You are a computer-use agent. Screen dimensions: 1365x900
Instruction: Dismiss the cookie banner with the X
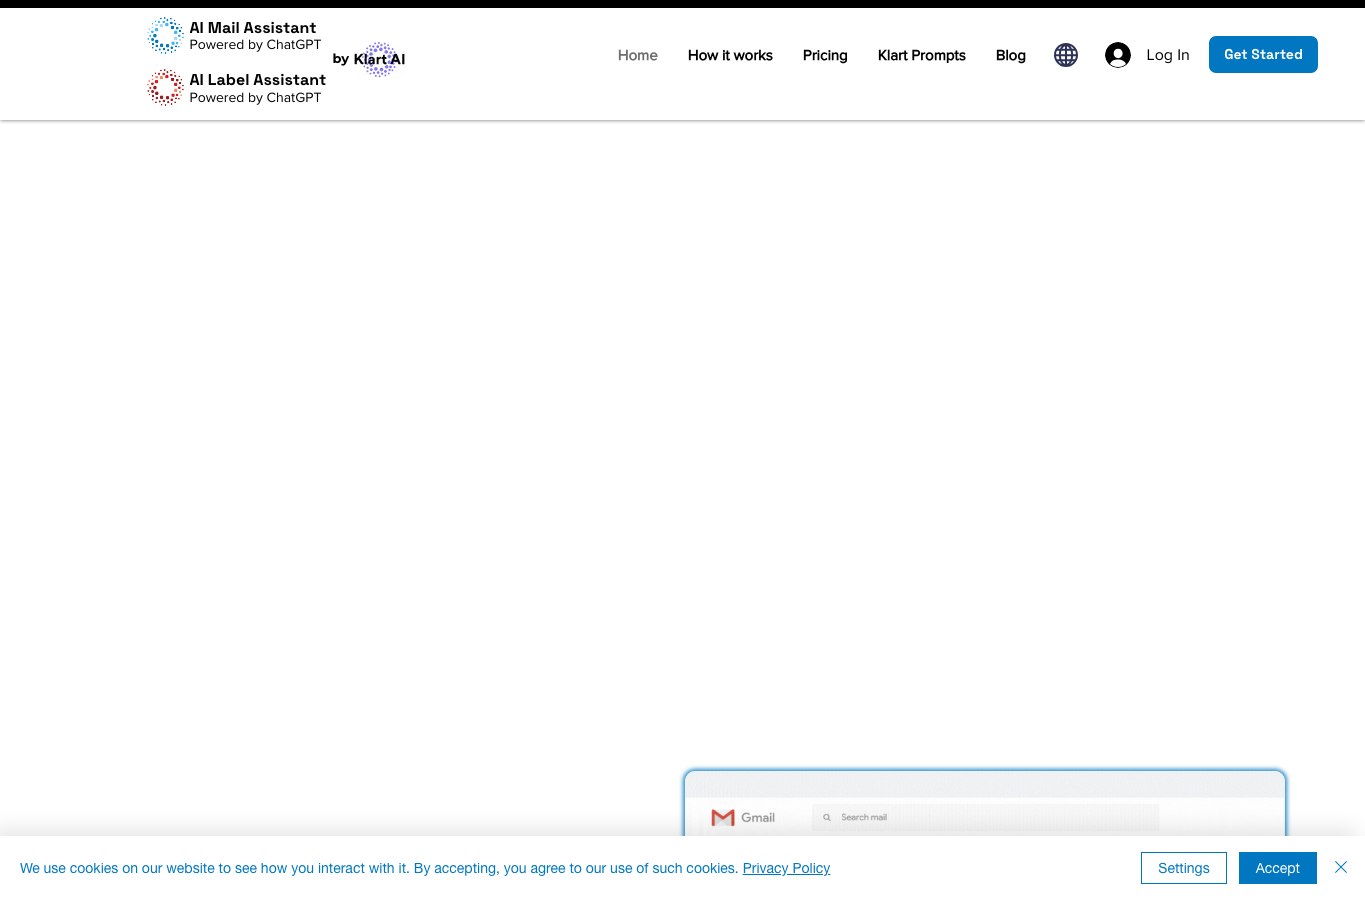(x=1341, y=867)
